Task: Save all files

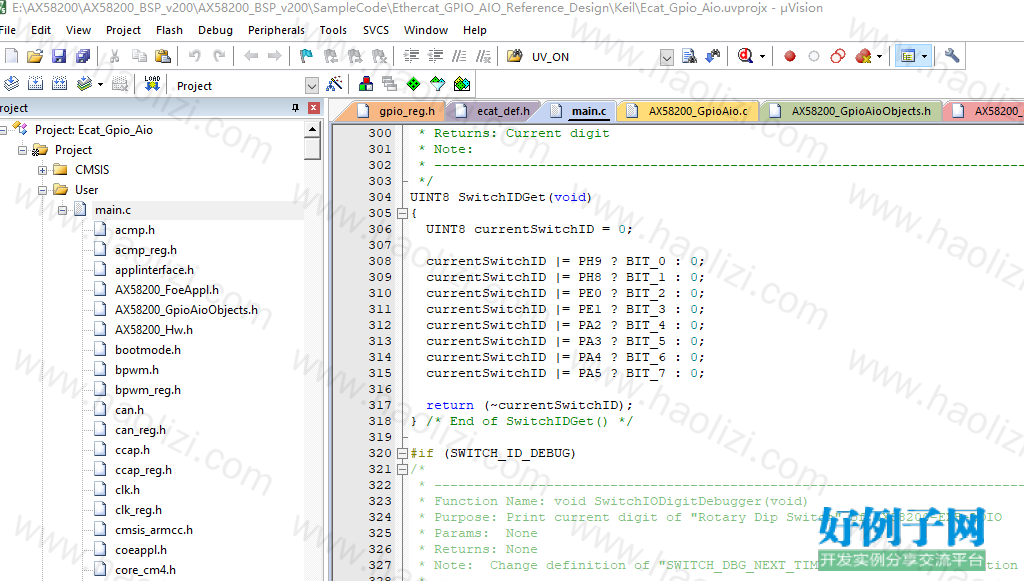Action: point(83,56)
